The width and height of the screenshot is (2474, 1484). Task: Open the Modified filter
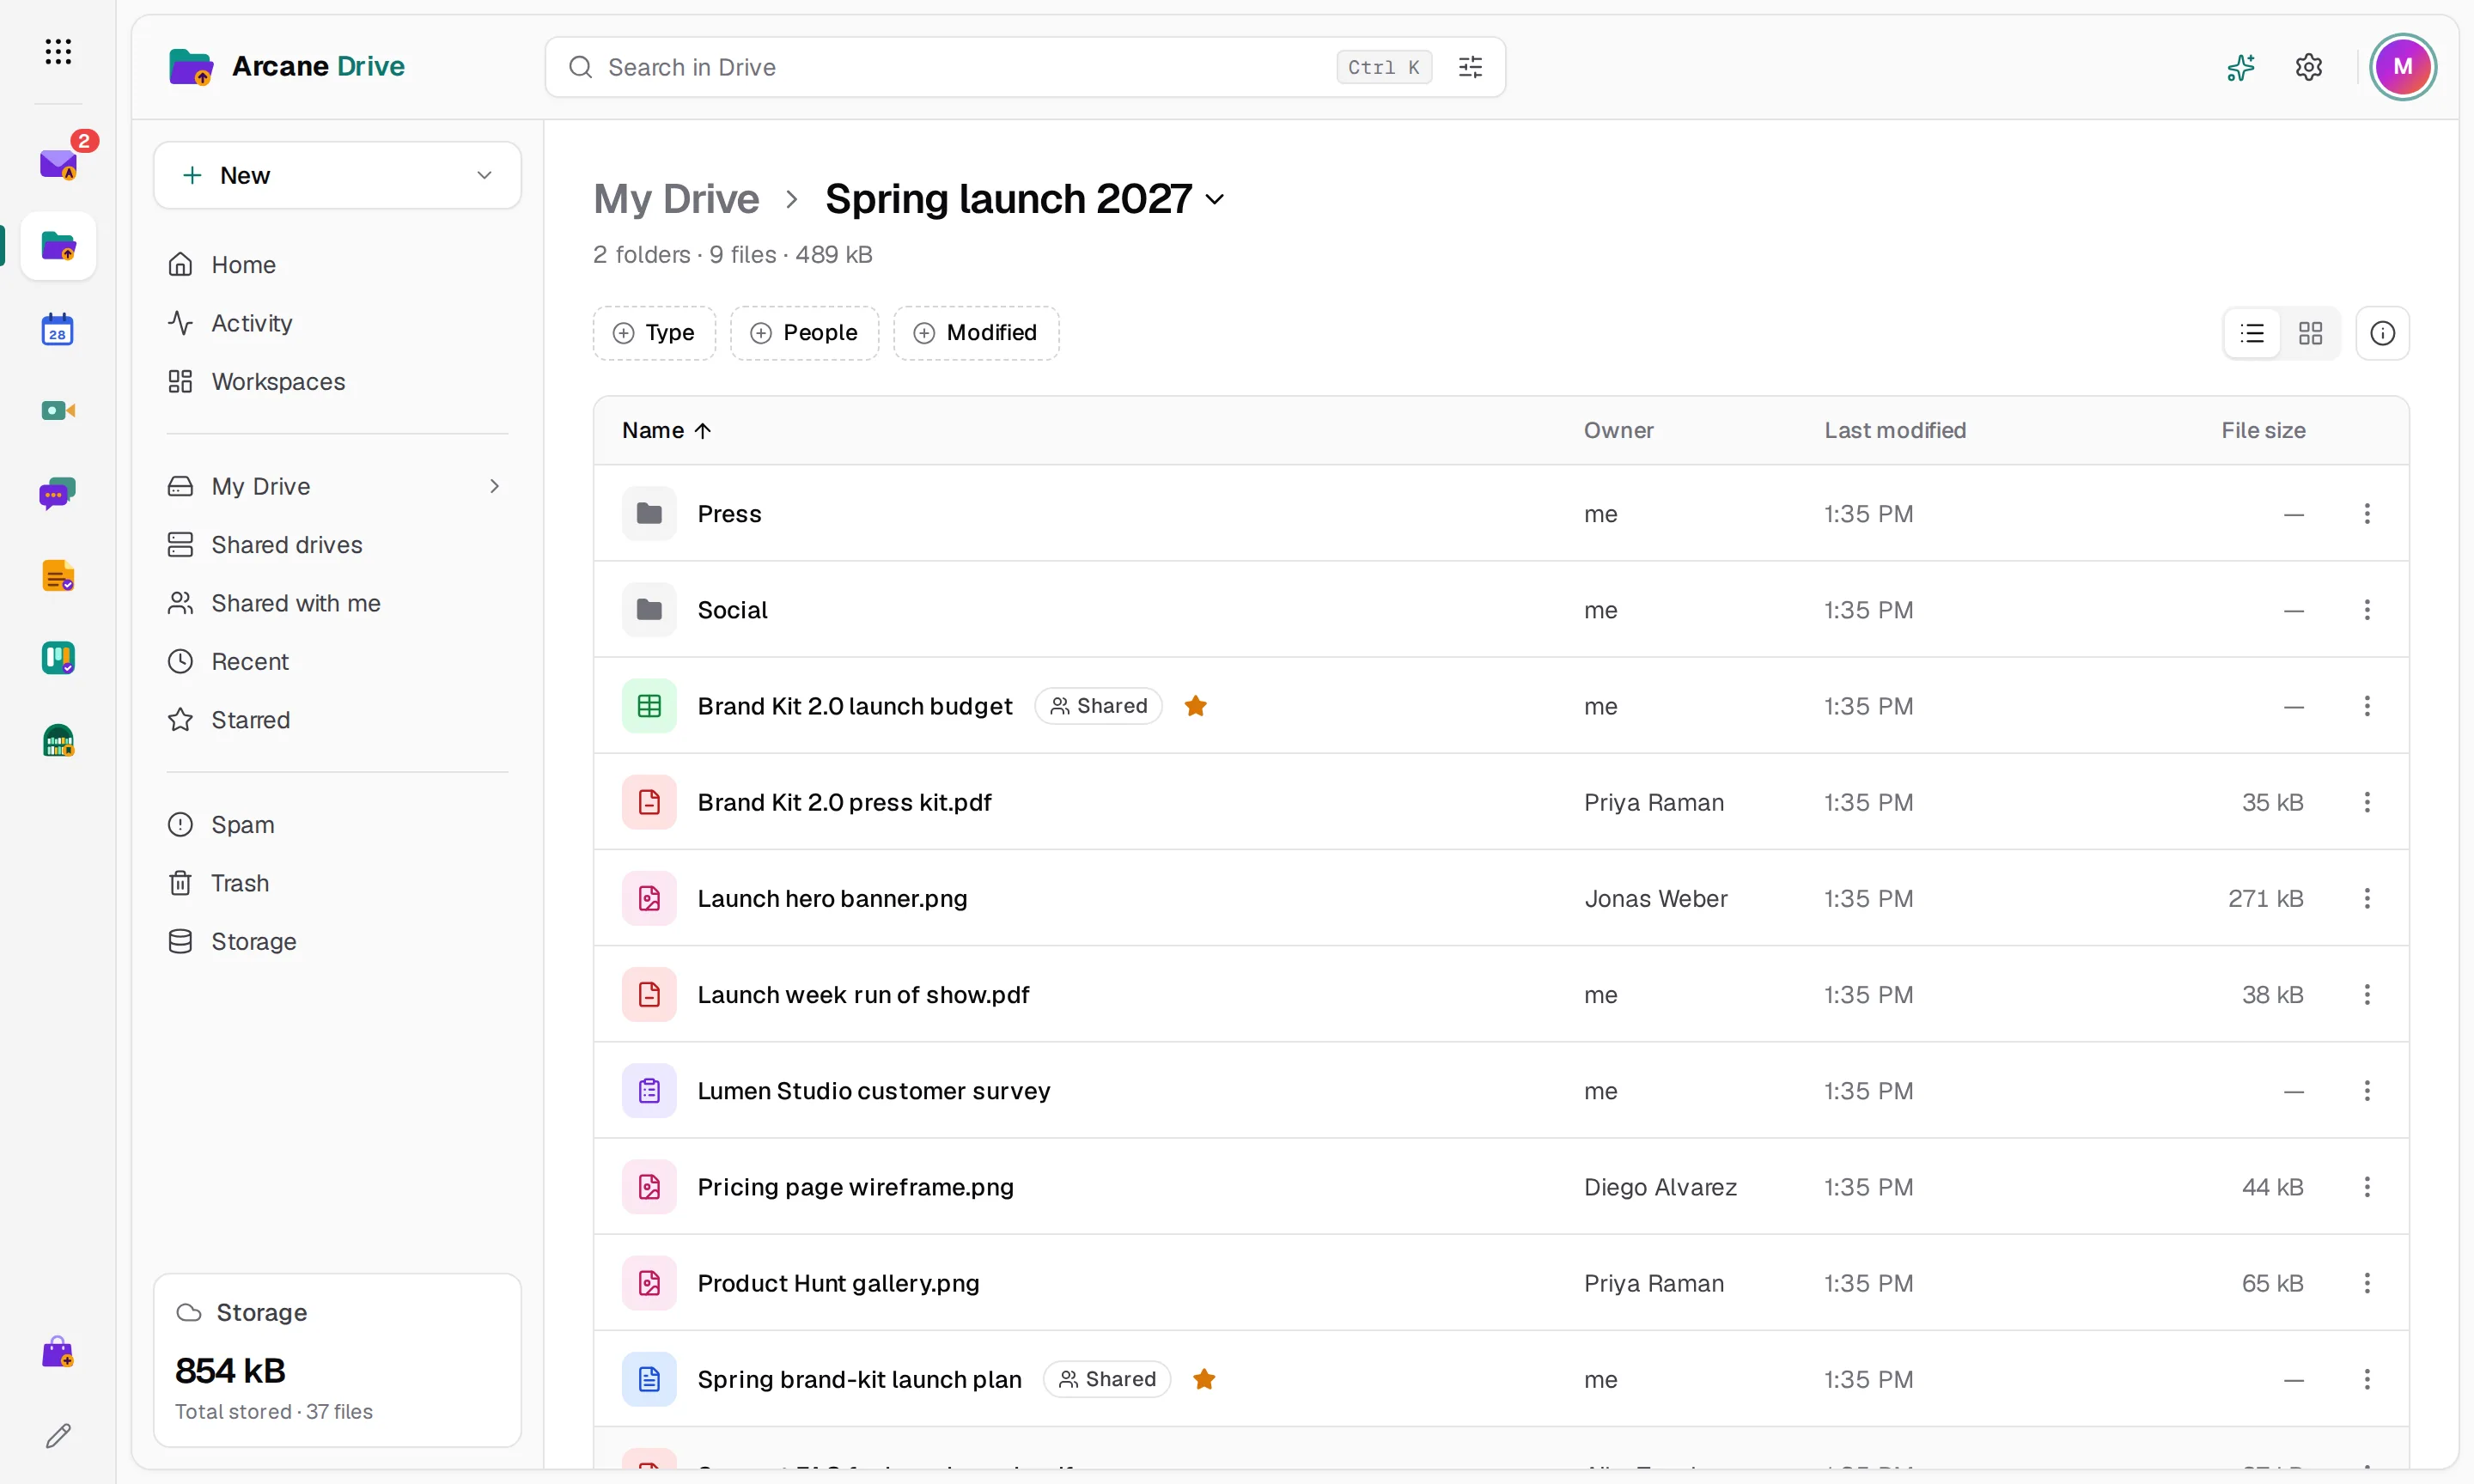976,333
